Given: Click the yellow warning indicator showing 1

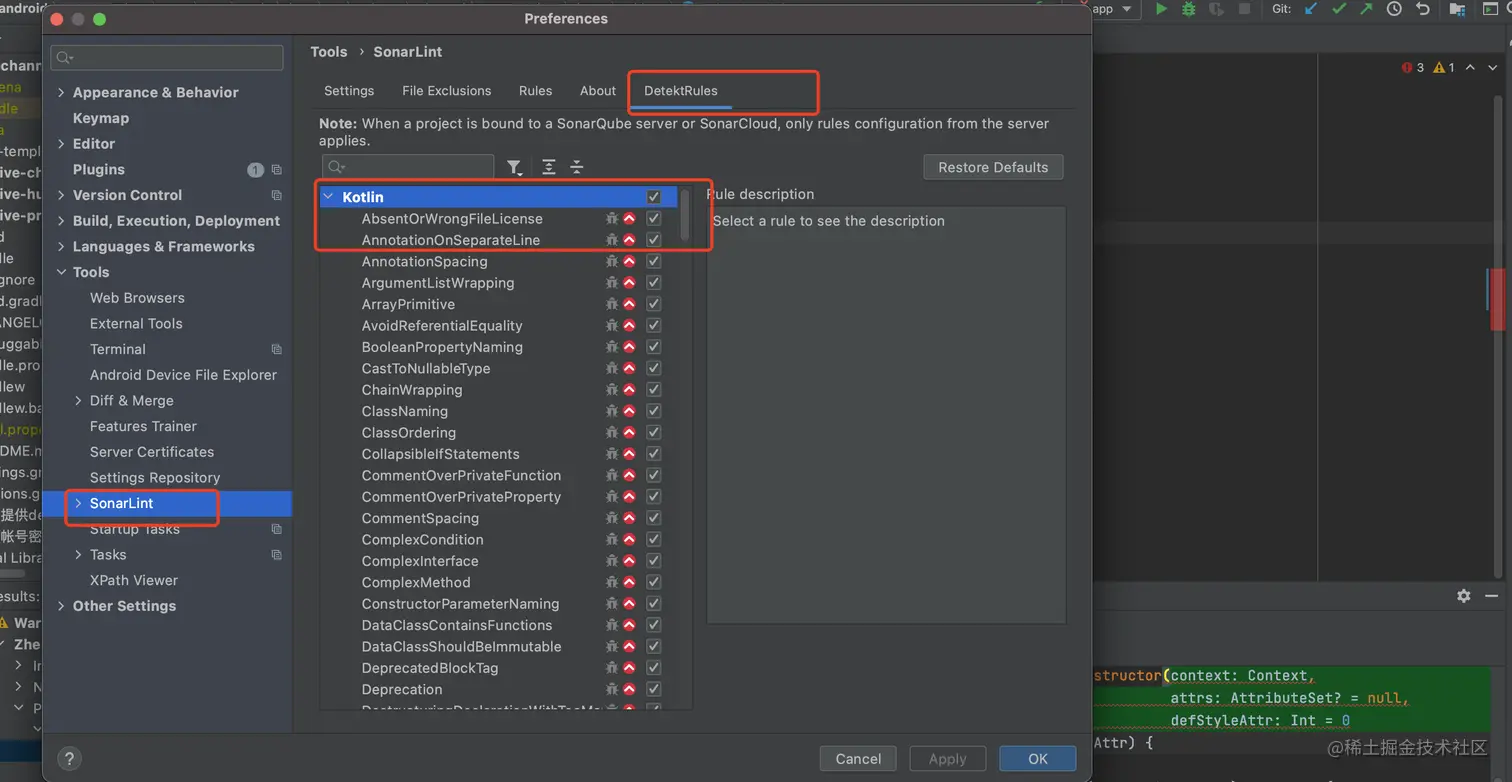Looking at the screenshot, I should pyautogui.click(x=1444, y=68).
